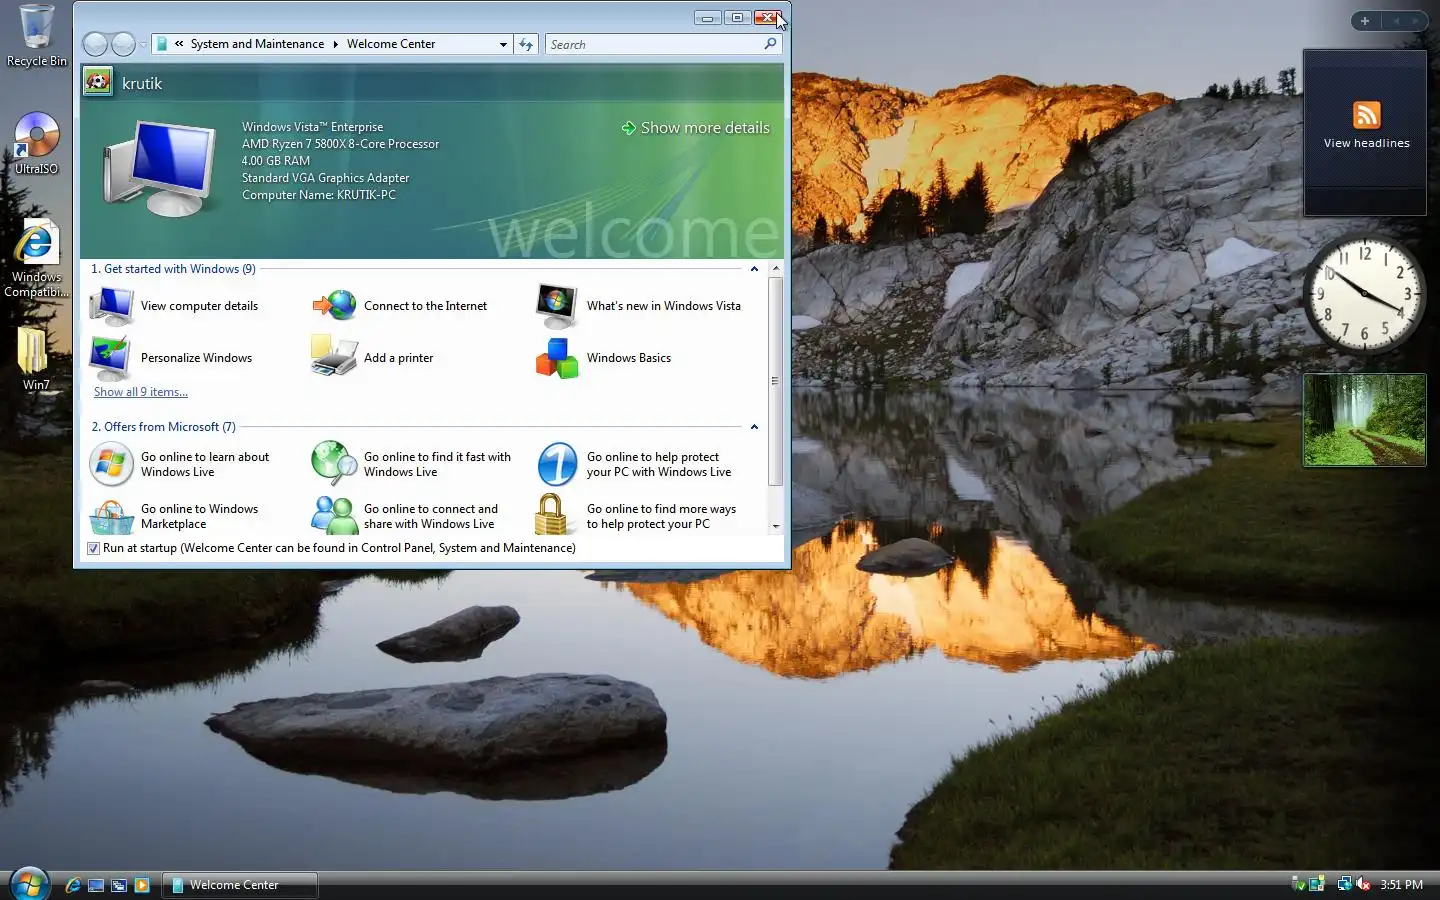Click System and Maintenance breadcrumb
The image size is (1440, 900).
(257, 44)
